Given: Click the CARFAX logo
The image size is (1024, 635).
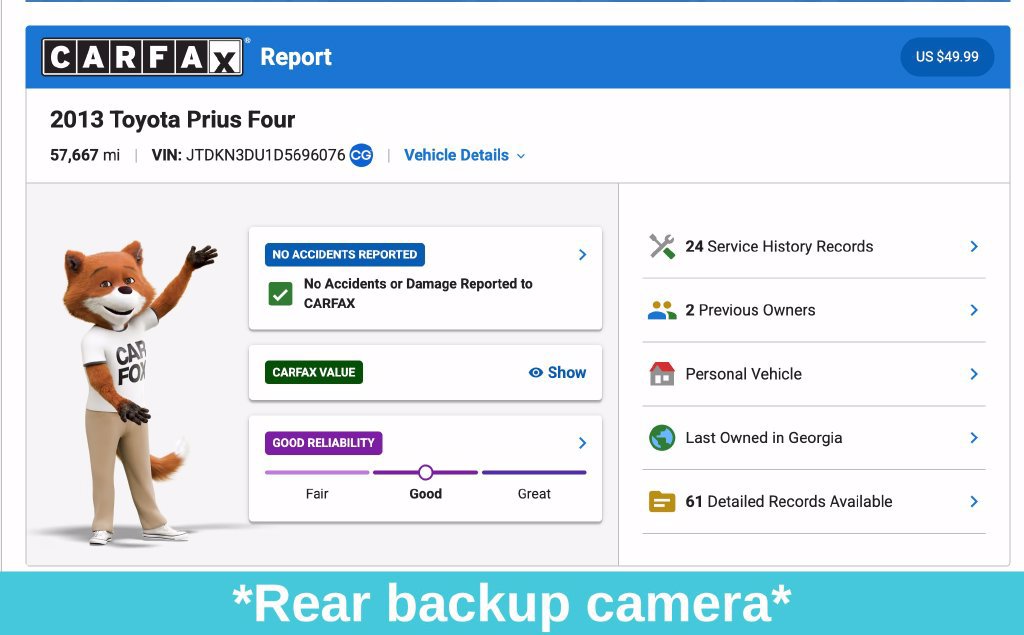Looking at the screenshot, I should [x=142, y=57].
